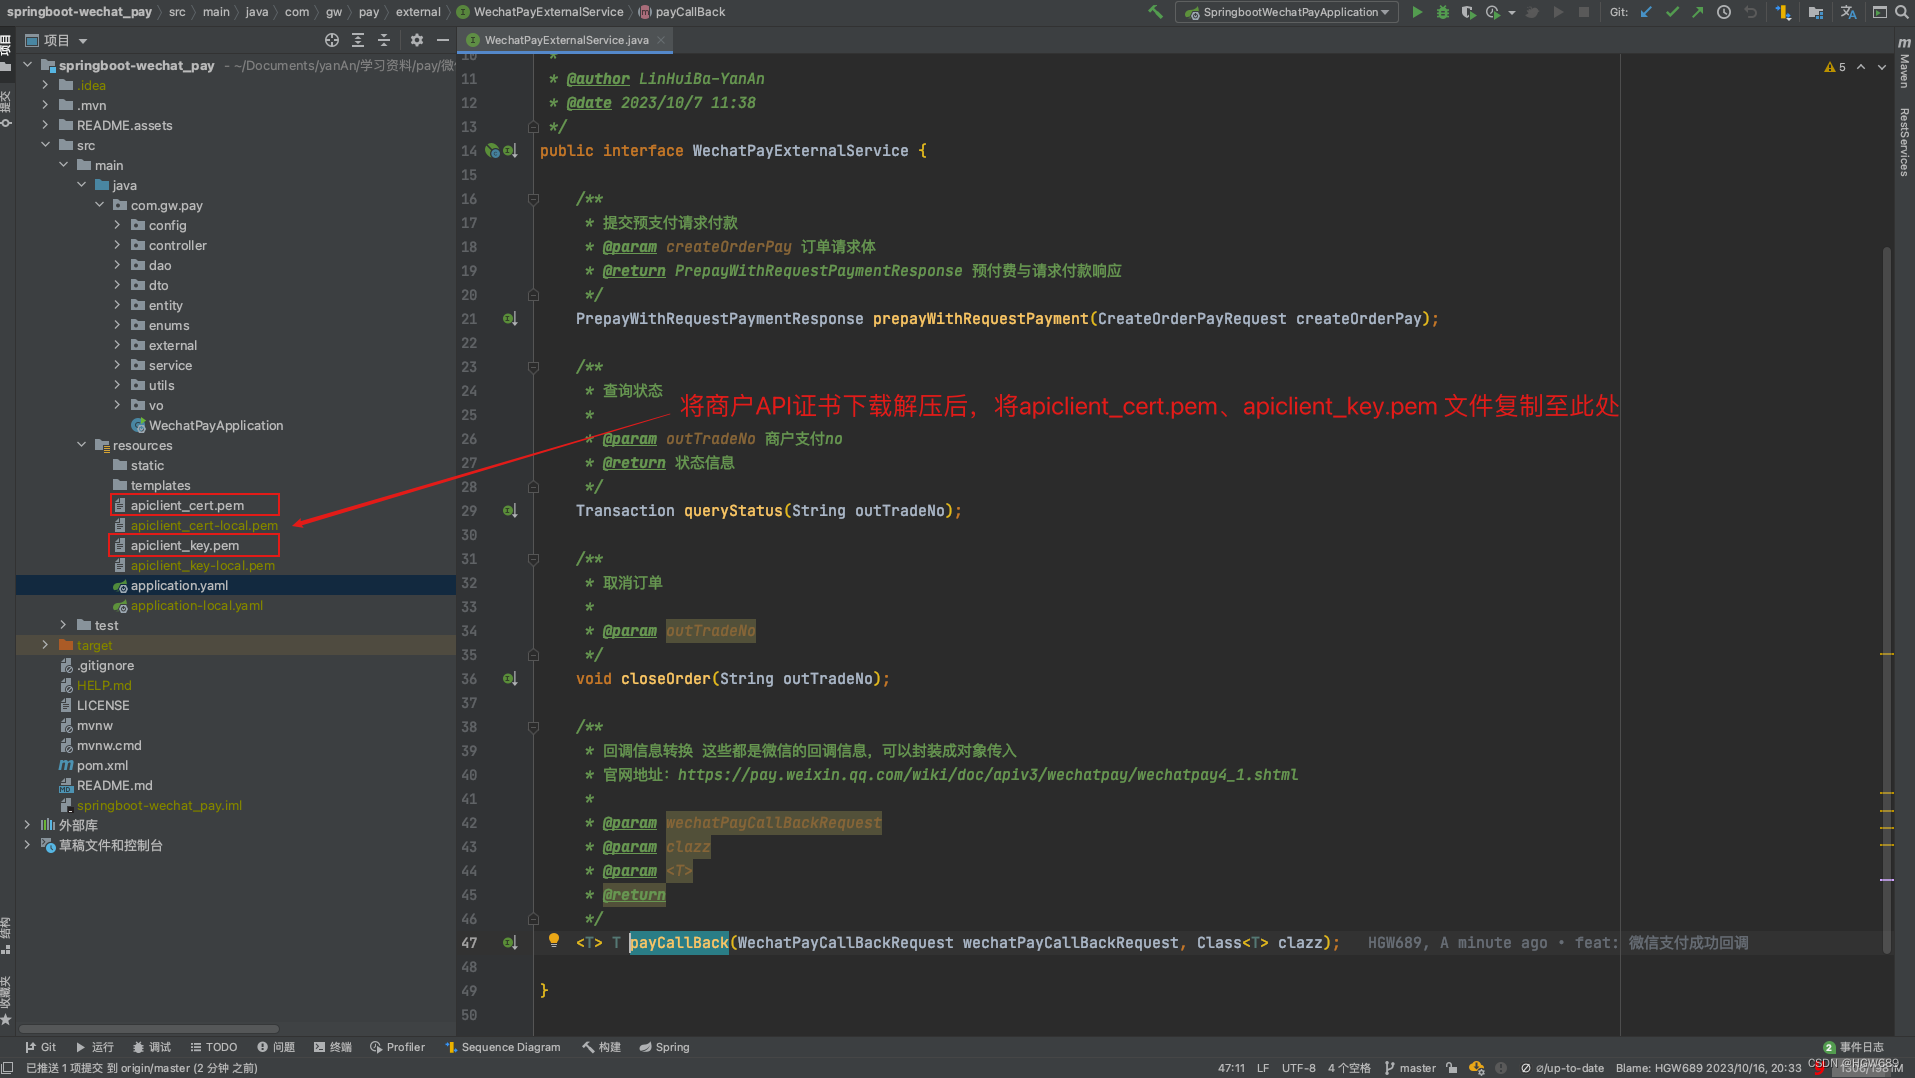Image resolution: width=1915 pixels, height=1078 pixels.
Task: Run with profiler icon
Action: (1493, 12)
